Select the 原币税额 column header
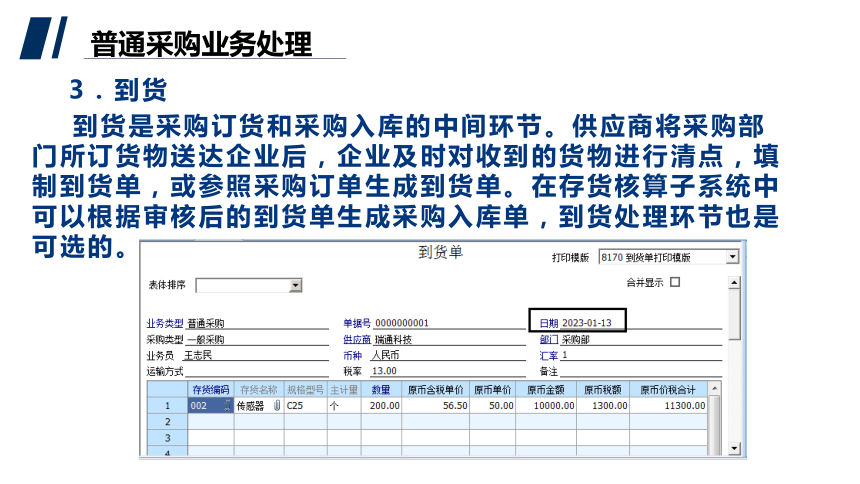Image resolution: width=860 pixels, height=484 pixels. [602, 390]
